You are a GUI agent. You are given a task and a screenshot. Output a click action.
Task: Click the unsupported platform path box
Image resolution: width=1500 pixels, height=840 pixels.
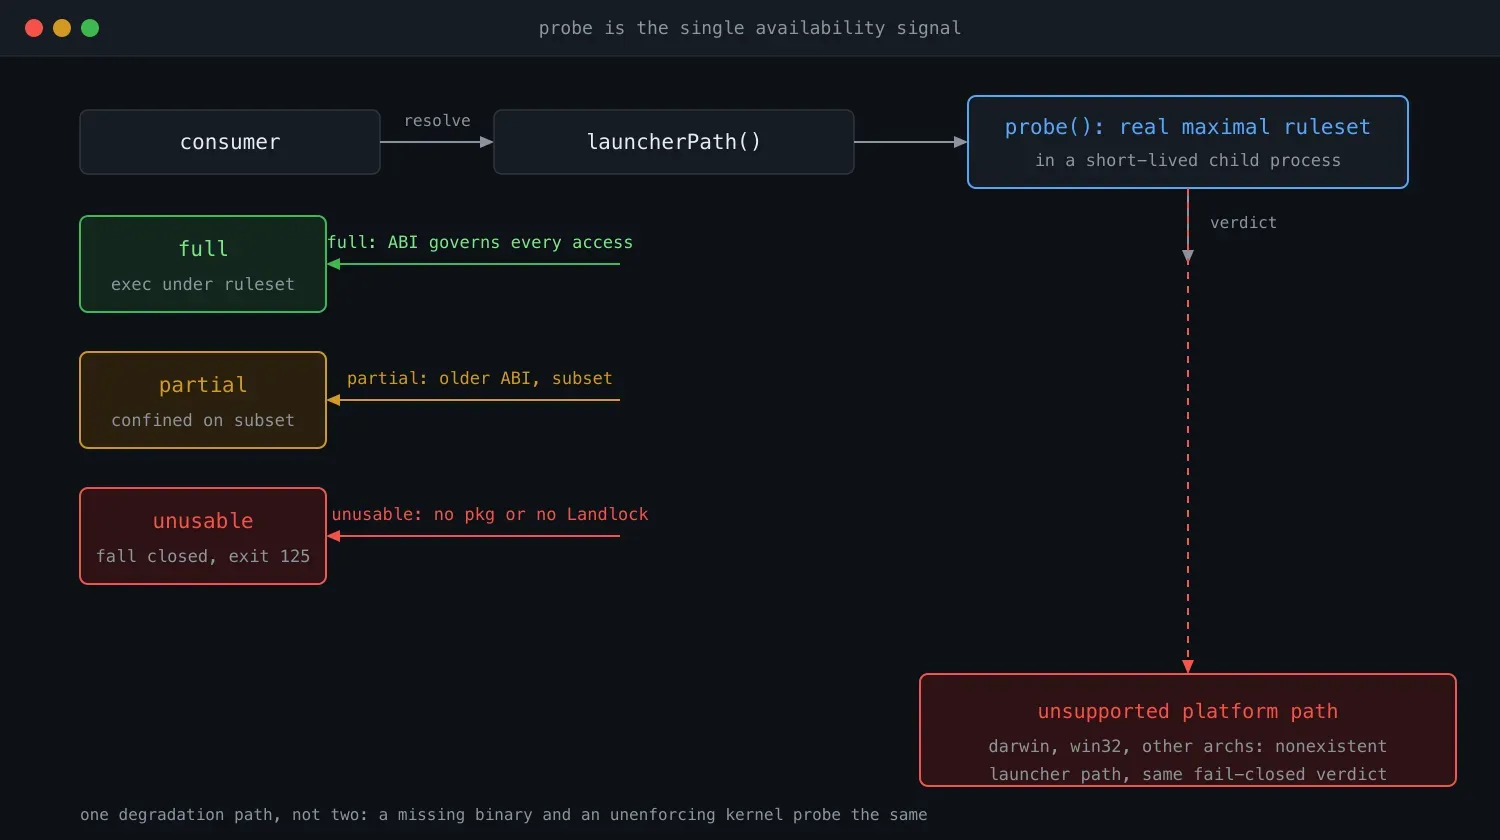(x=1188, y=730)
